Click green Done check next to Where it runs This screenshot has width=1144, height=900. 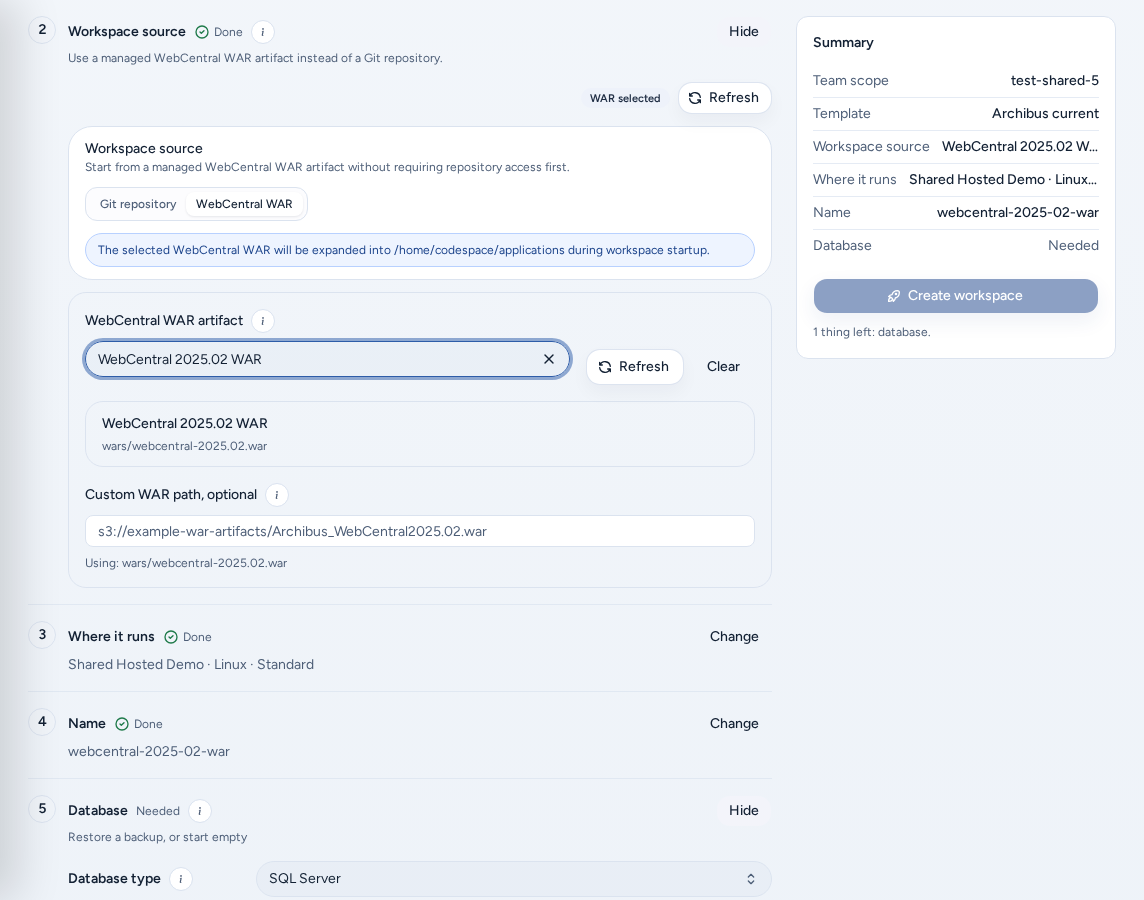click(x=171, y=637)
